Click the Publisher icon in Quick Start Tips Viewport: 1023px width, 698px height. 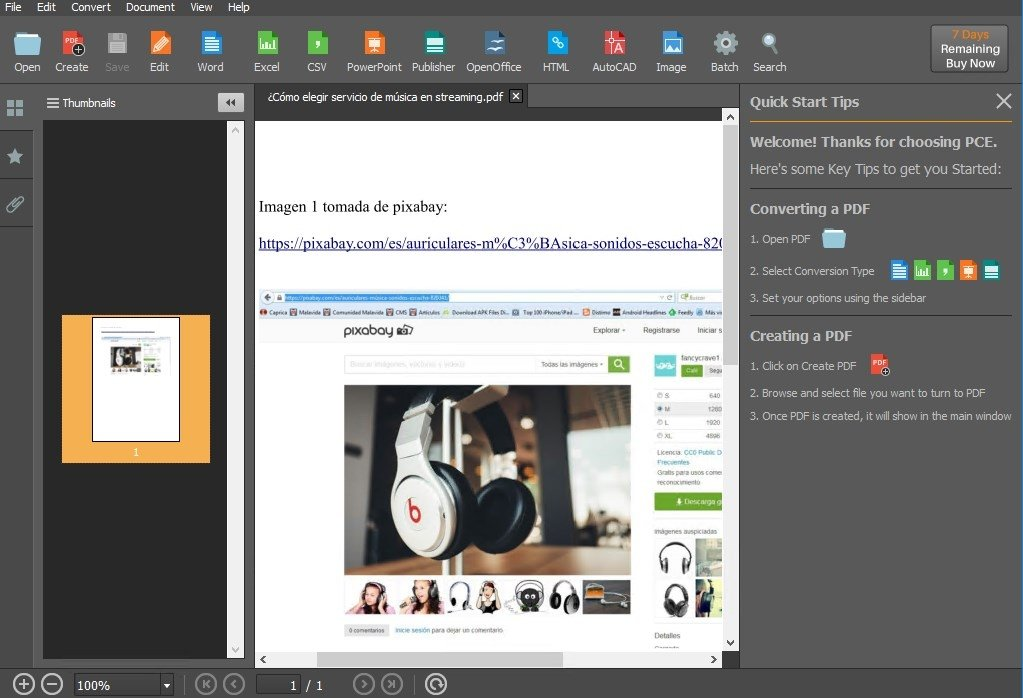point(991,270)
